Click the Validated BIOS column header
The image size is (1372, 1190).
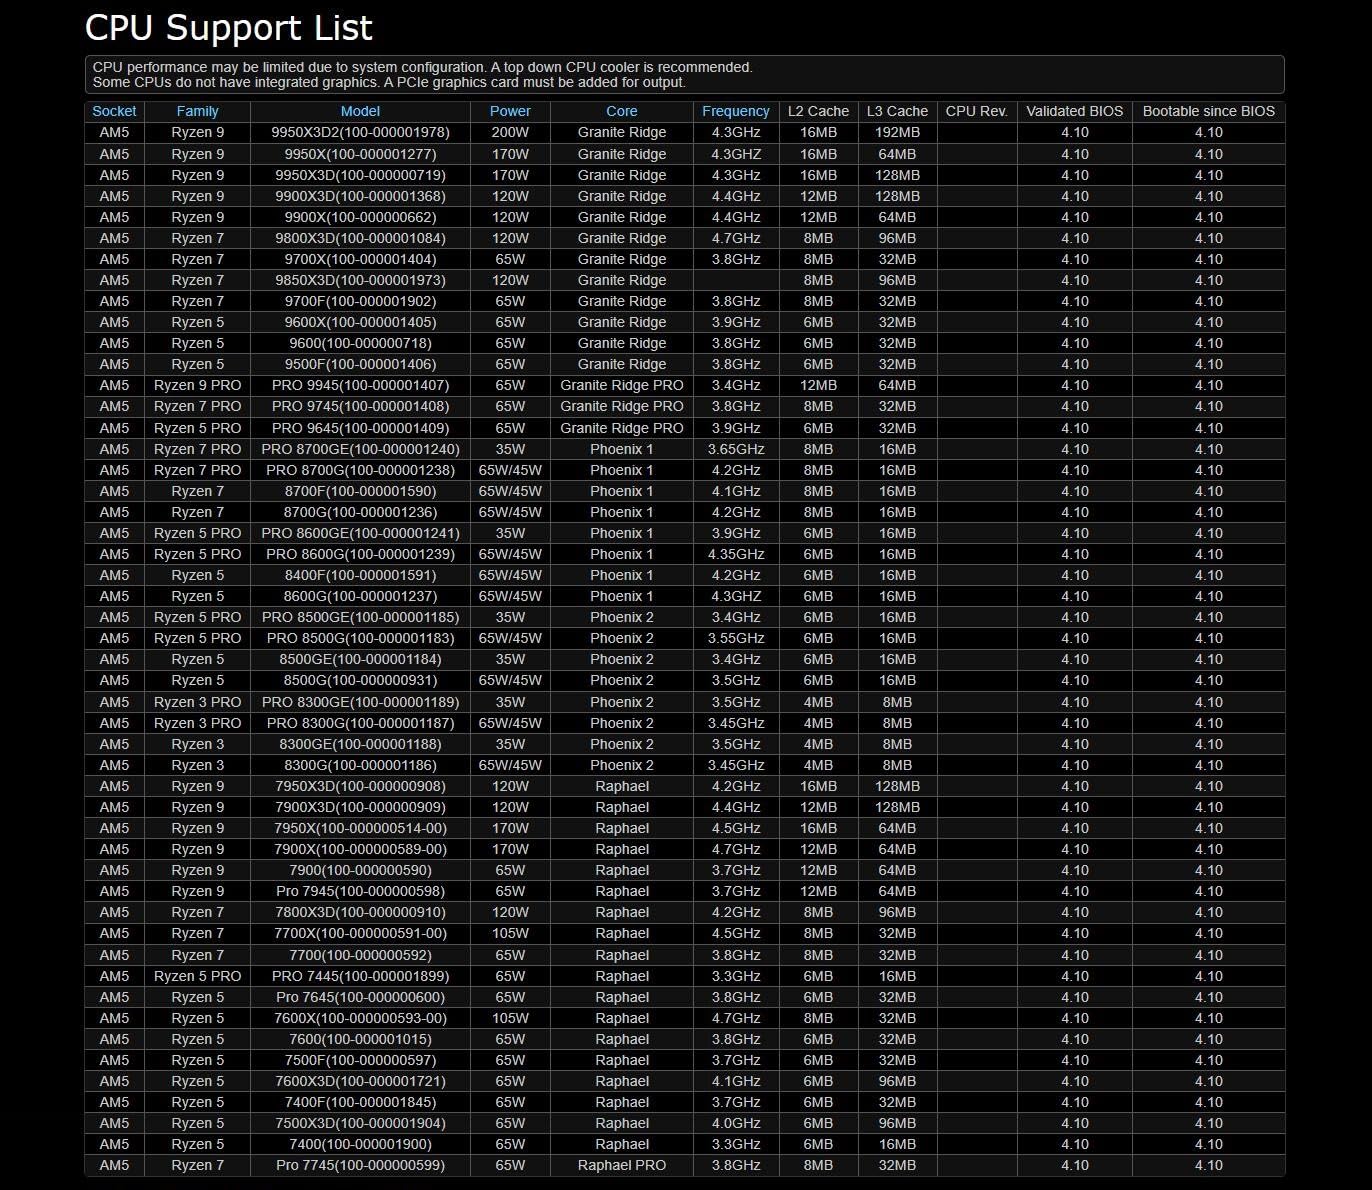(1075, 111)
